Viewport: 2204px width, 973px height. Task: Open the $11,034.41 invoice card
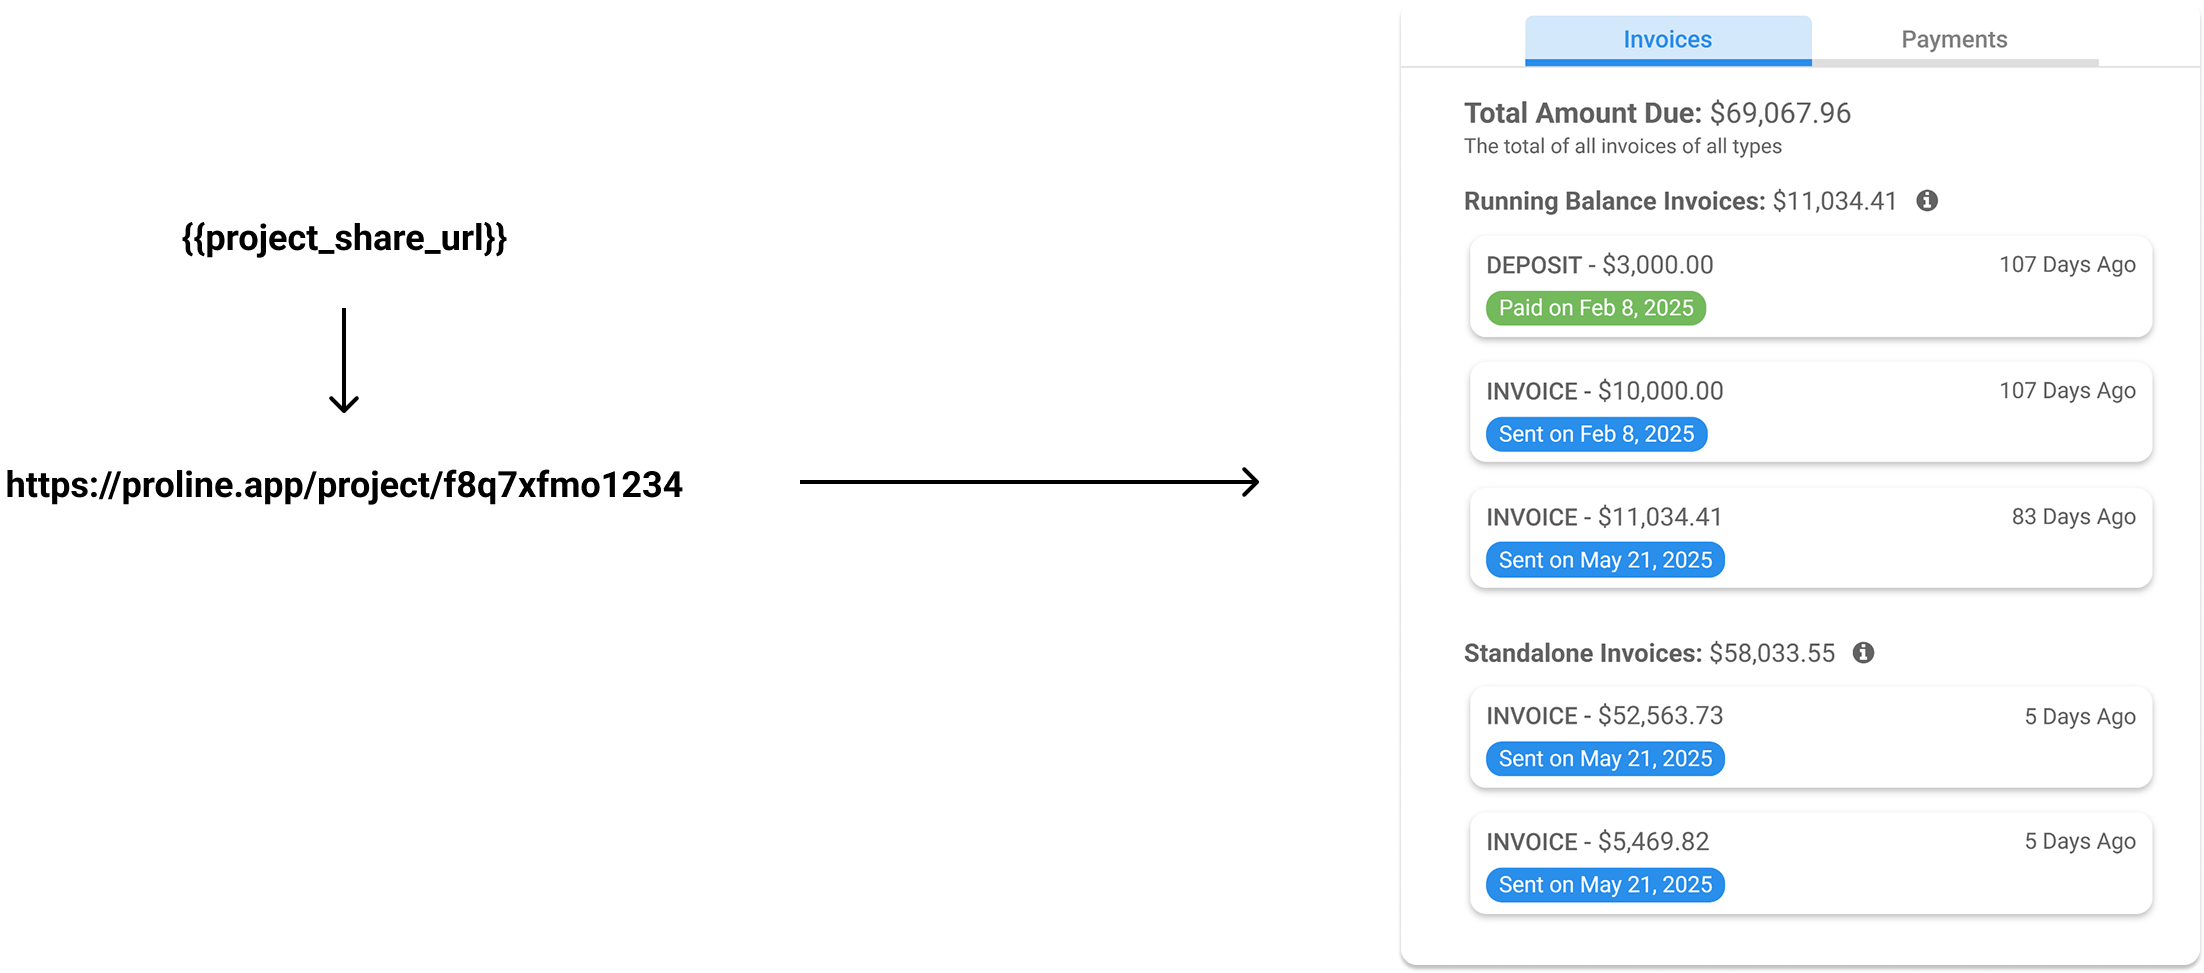[1811, 538]
